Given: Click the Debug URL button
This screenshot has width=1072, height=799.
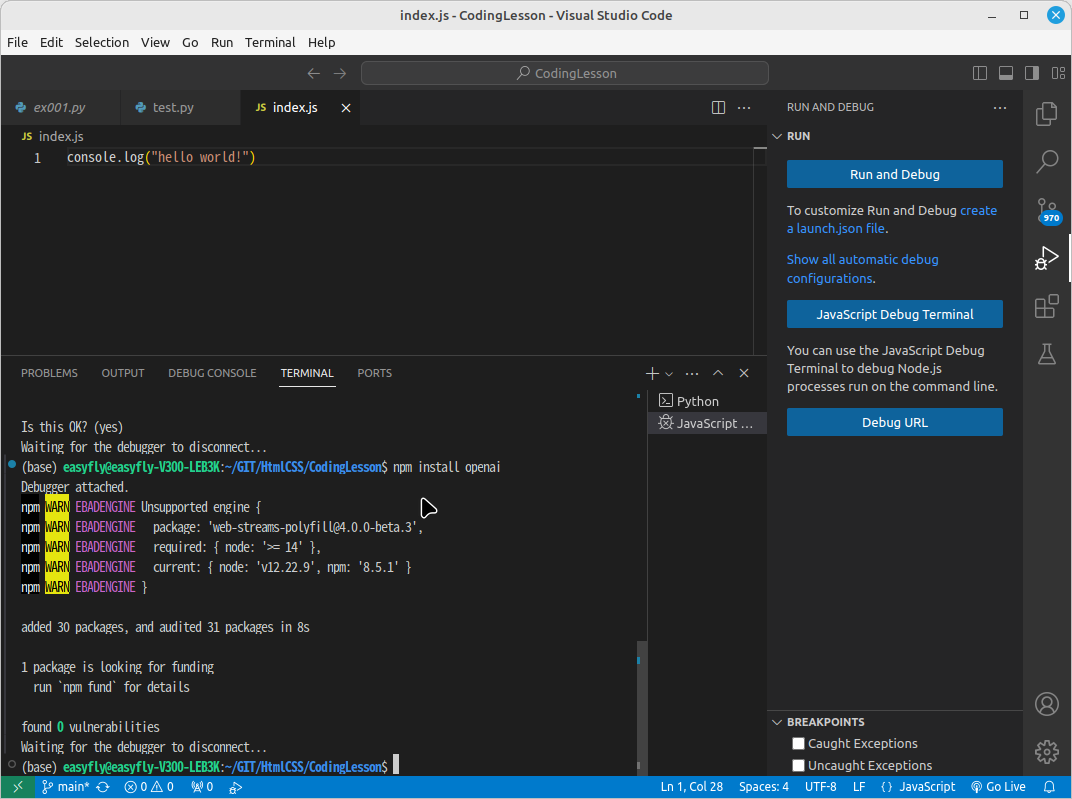Looking at the screenshot, I should pos(894,422).
